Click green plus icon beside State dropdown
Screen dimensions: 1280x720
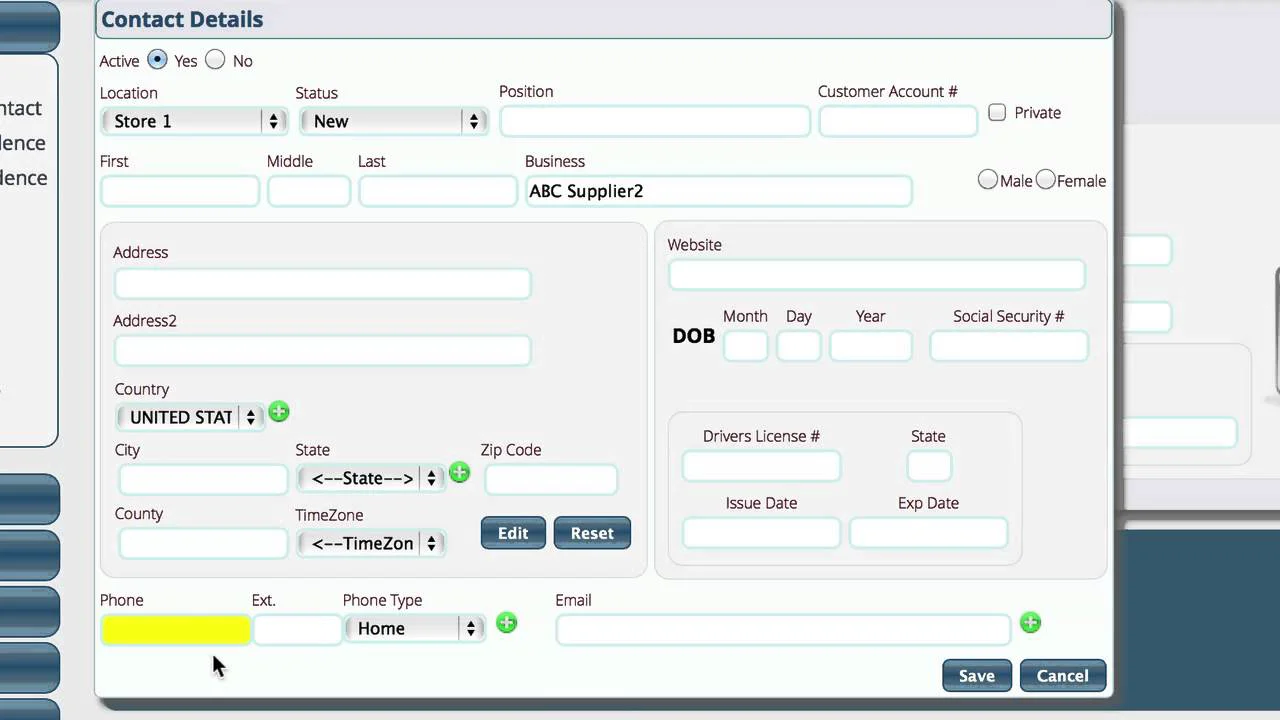pos(459,473)
